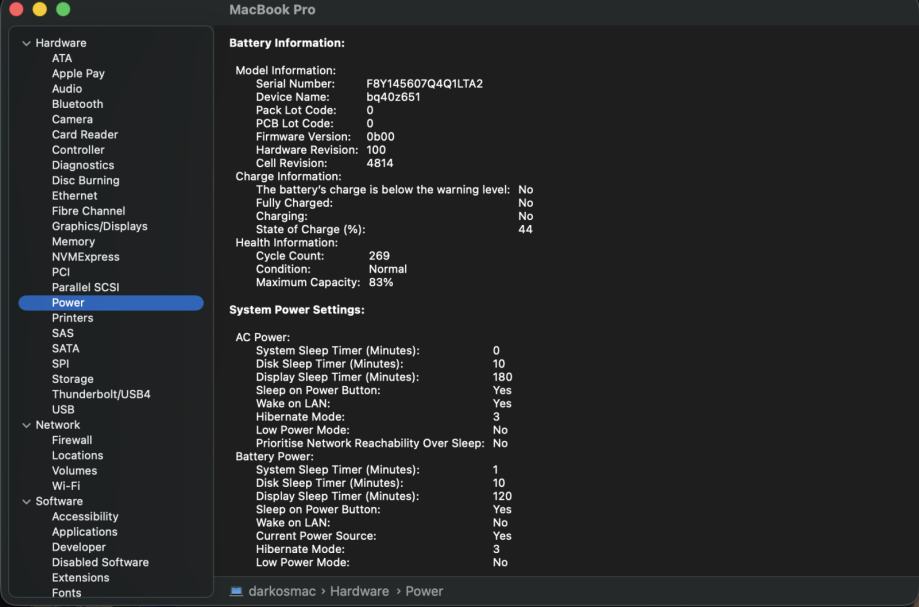Choose Storage from the sidebar

pos(72,379)
